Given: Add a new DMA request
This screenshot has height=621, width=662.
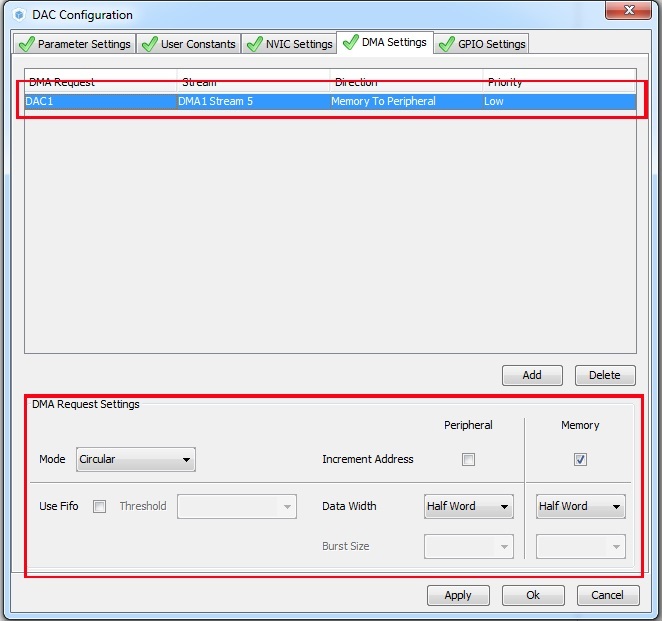Looking at the screenshot, I should 532,375.
